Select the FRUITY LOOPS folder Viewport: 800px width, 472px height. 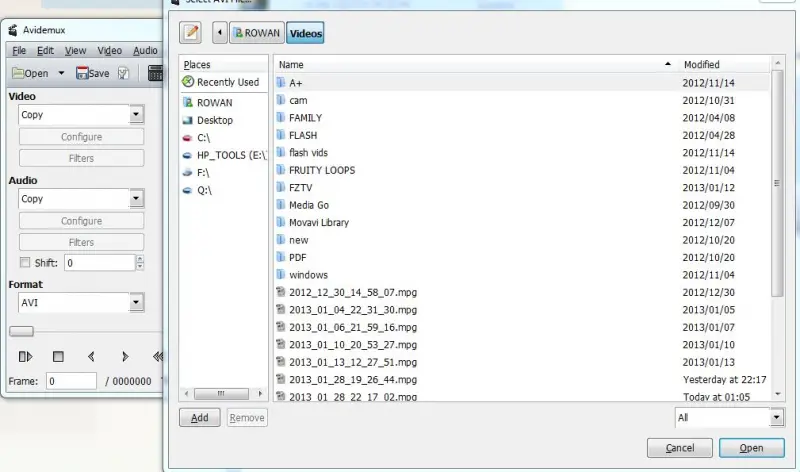coord(522,170)
